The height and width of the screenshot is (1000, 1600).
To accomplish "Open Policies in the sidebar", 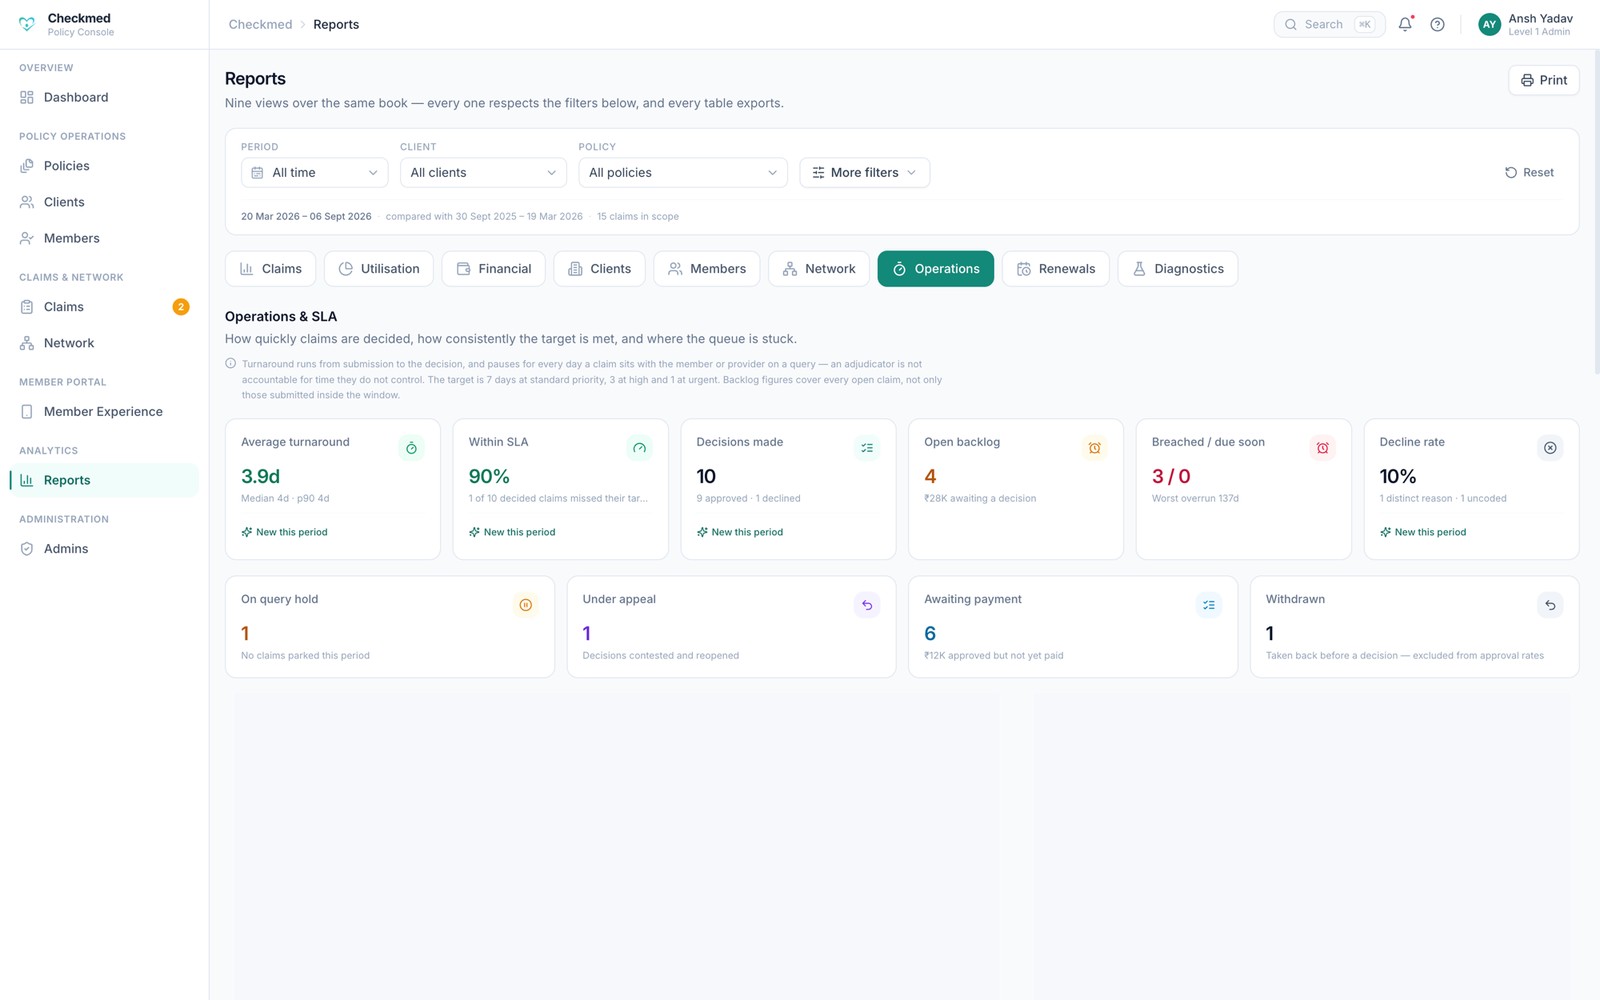I will tap(104, 166).
